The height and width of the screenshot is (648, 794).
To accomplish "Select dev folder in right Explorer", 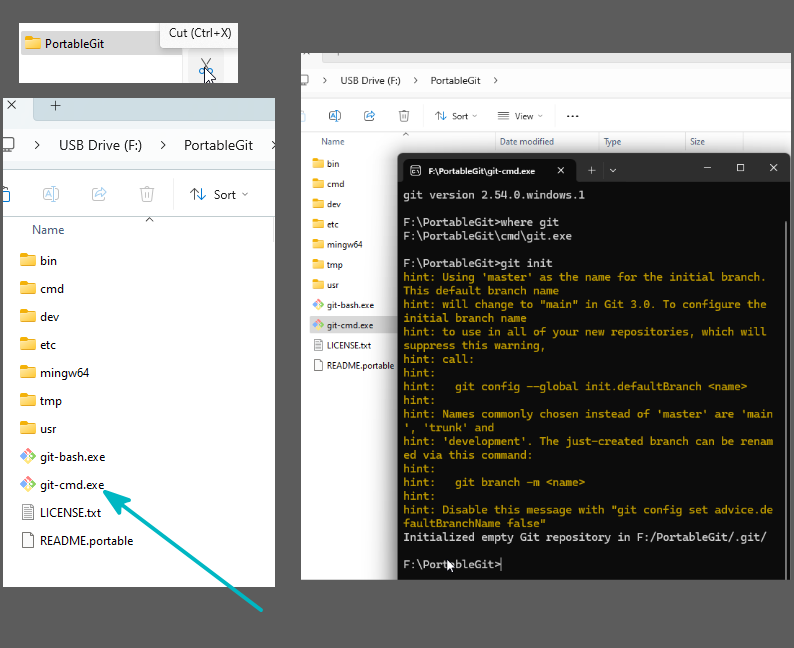I will tap(327, 204).
